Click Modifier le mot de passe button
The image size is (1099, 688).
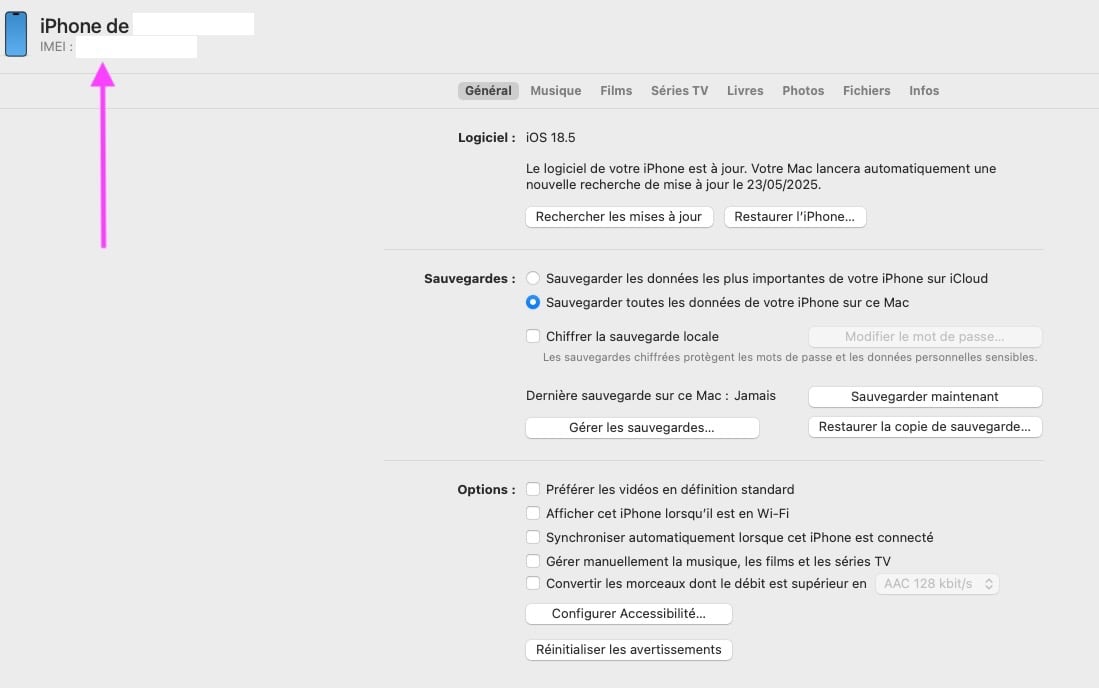point(924,336)
